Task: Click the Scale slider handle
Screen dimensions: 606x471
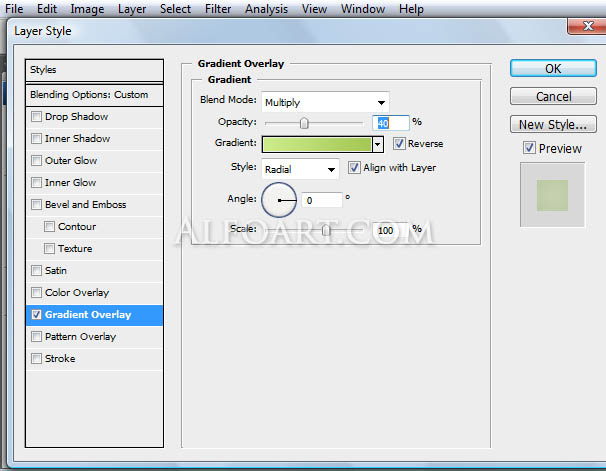Action: click(x=326, y=230)
